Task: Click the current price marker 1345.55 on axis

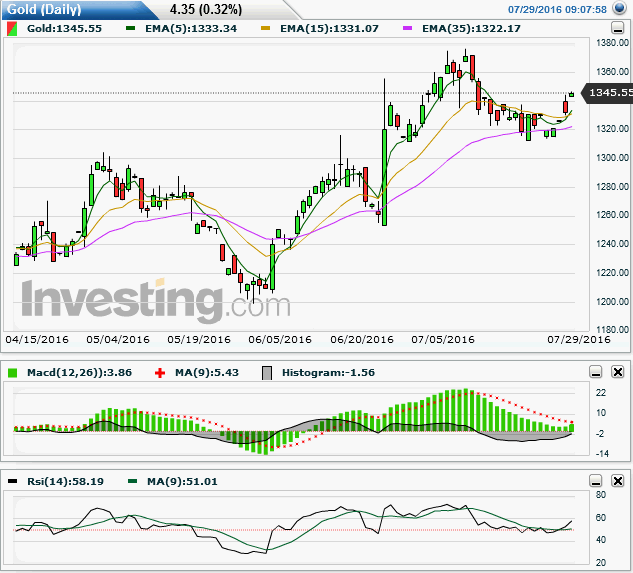Action: (608, 93)
